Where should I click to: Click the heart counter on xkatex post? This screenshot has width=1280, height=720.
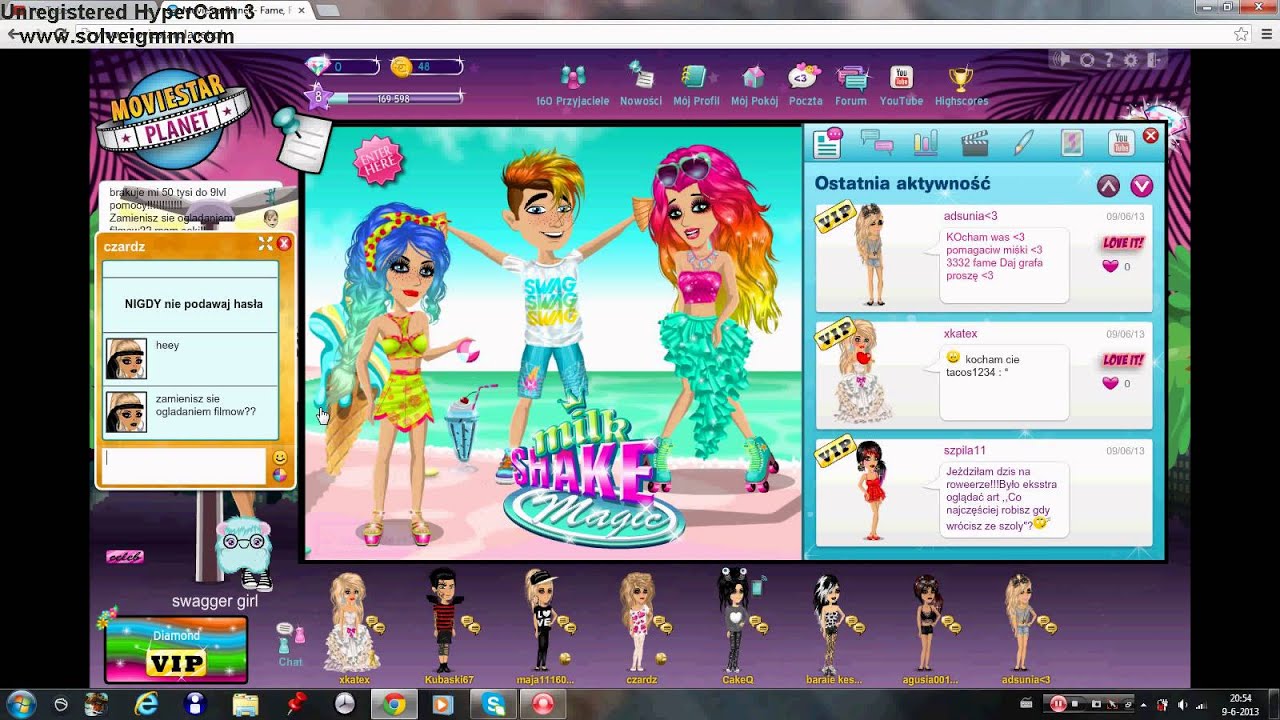click(x=1115, y=383)
